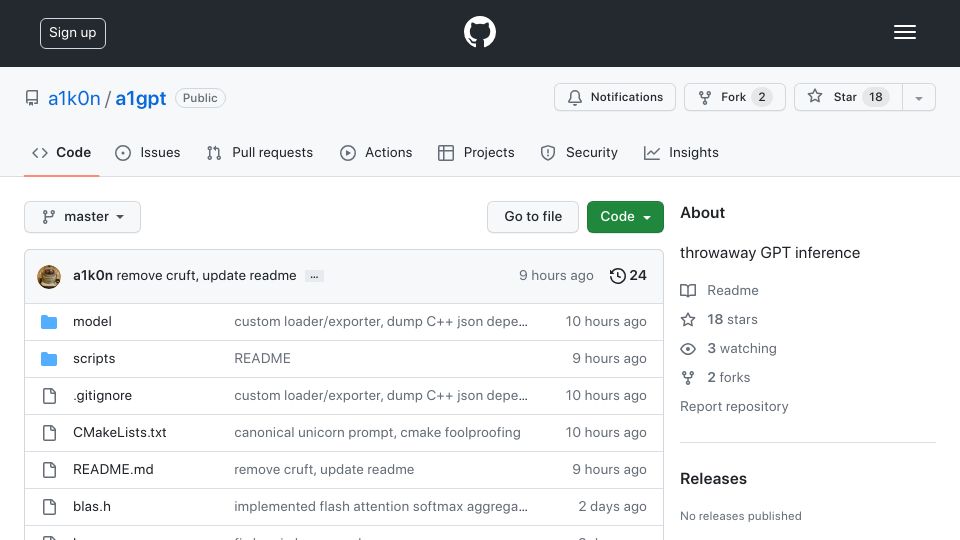Fork the repository with Fork button
Viewport: 960px width, 540px height.
pyautogui.click(x=735, y=97)
